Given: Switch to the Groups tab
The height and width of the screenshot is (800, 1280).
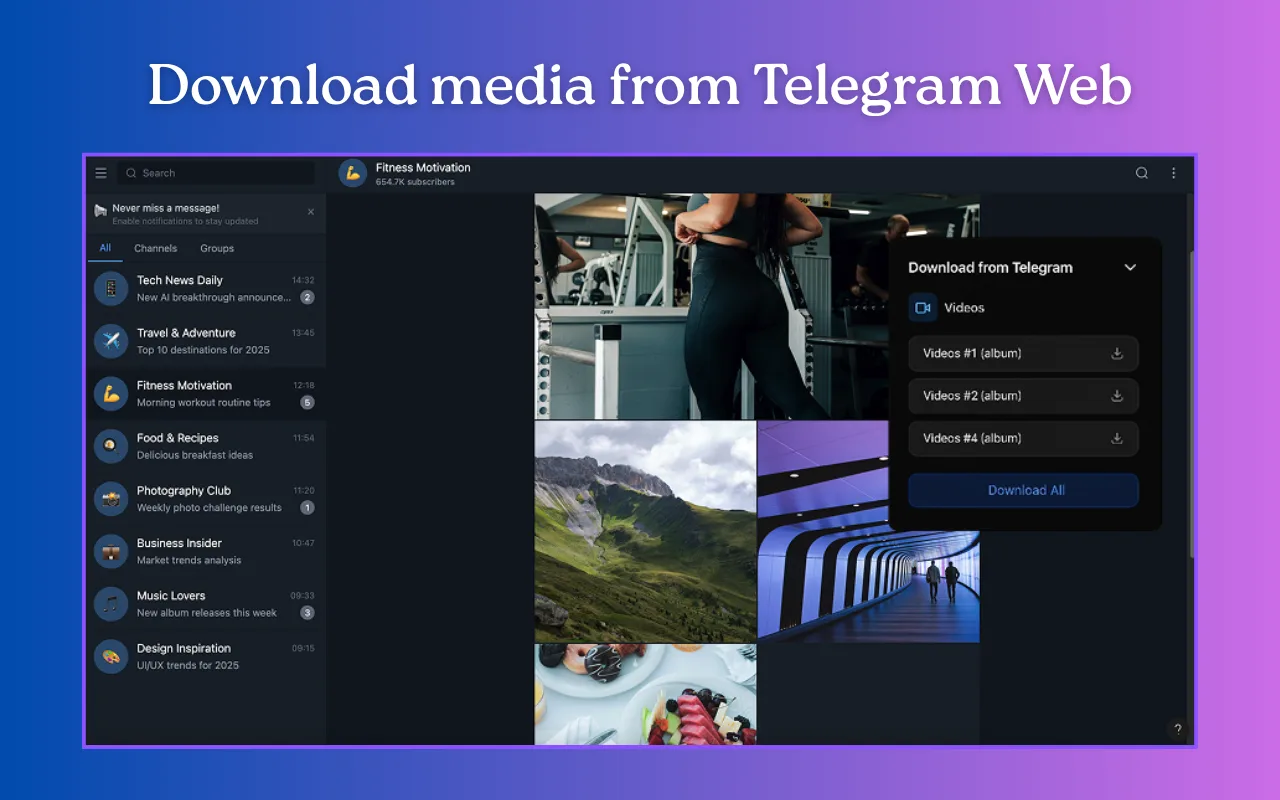Looking at the screenshot, I should 217,248.
